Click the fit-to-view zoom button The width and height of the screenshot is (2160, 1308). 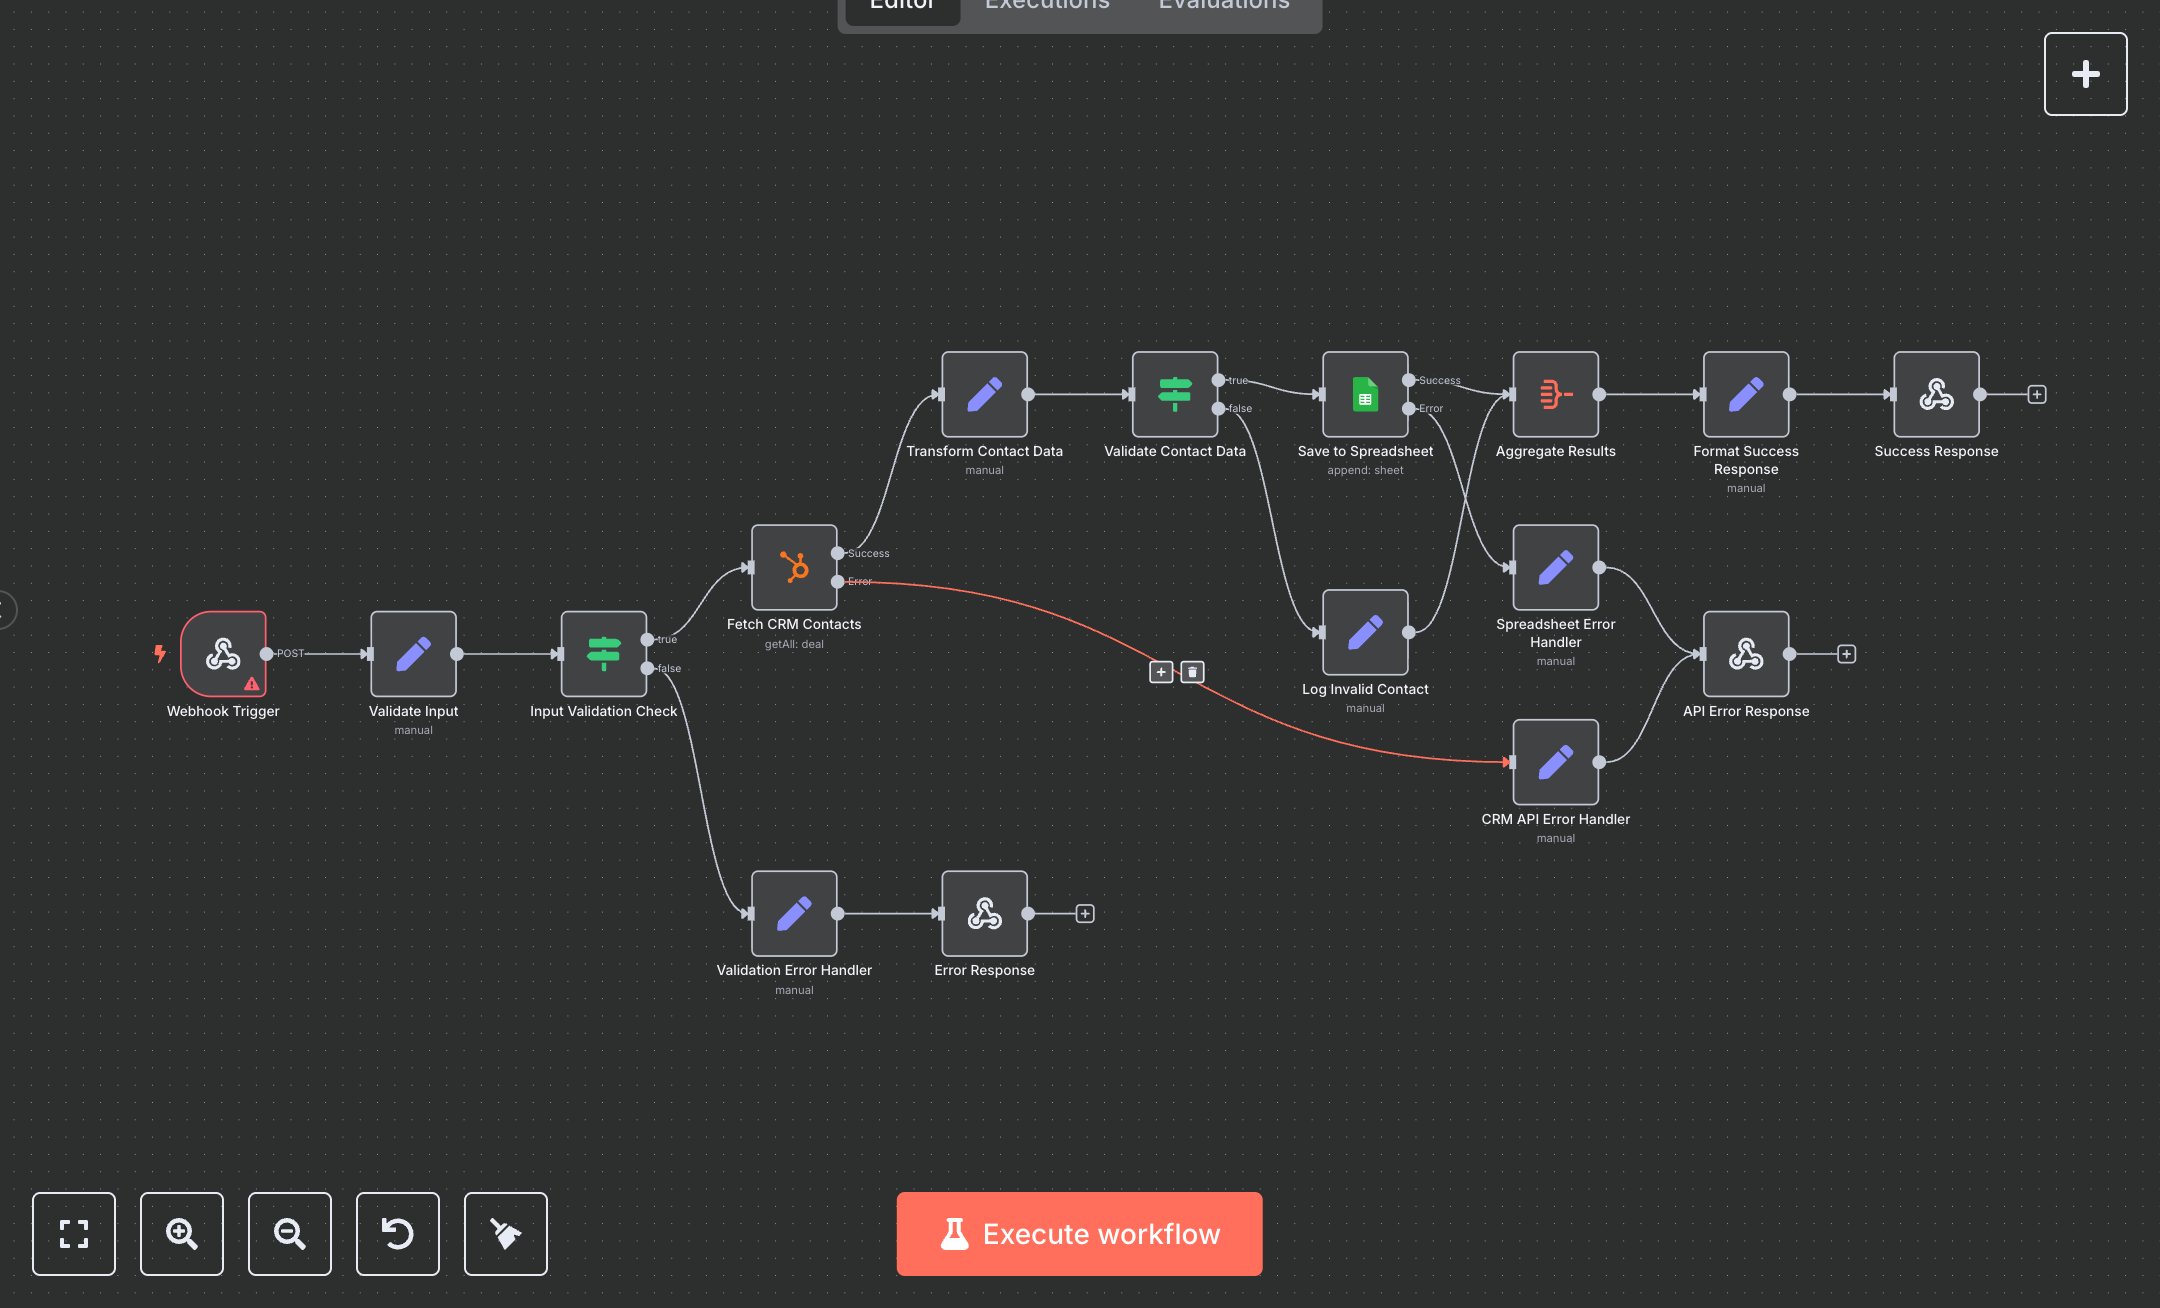click(x=74, y=1234)
